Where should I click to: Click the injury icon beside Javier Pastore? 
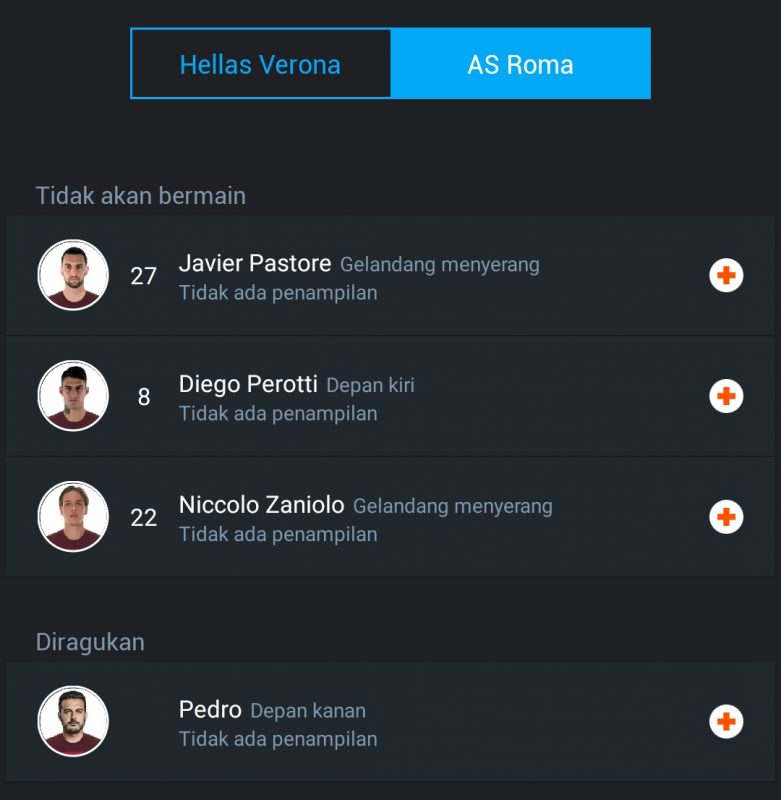click(x=726, y=275)
